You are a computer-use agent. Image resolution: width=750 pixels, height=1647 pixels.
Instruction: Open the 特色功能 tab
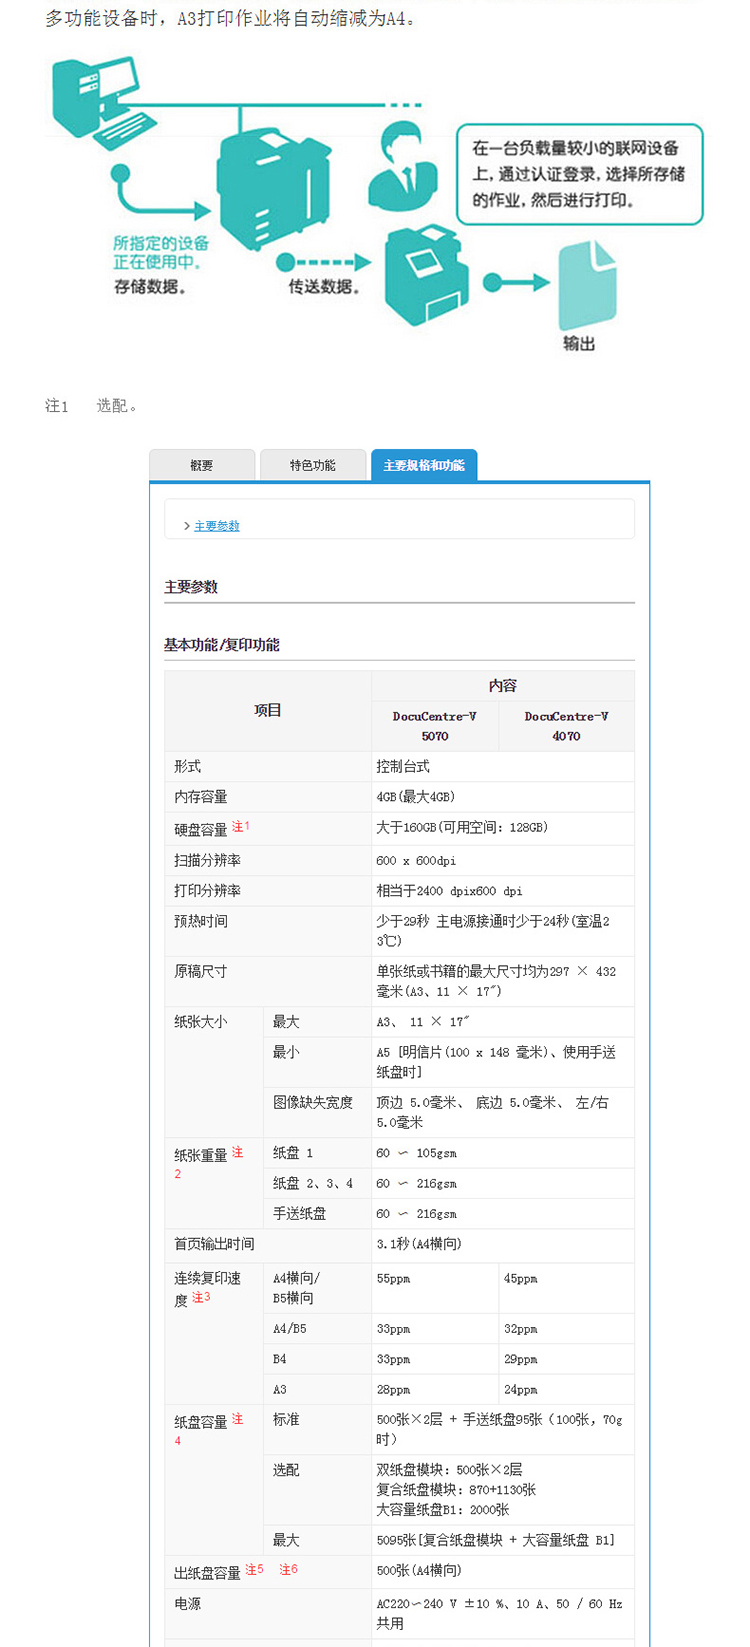click(x=313, y=465)
